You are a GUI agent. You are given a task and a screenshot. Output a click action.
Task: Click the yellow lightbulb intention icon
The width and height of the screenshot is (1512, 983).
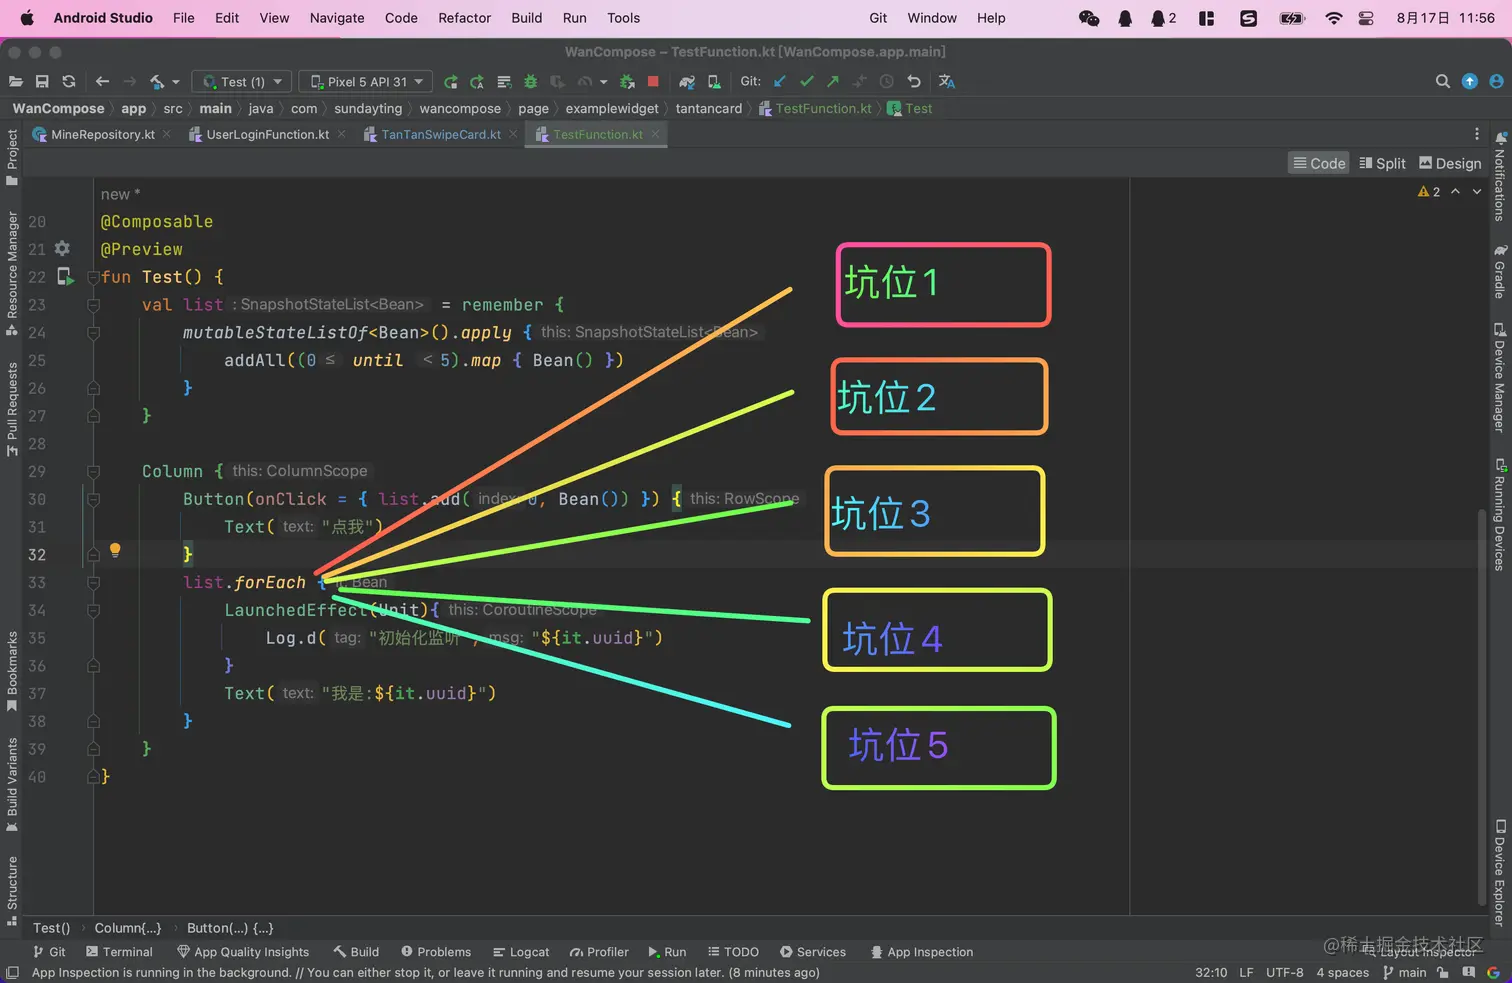[115, 550]
